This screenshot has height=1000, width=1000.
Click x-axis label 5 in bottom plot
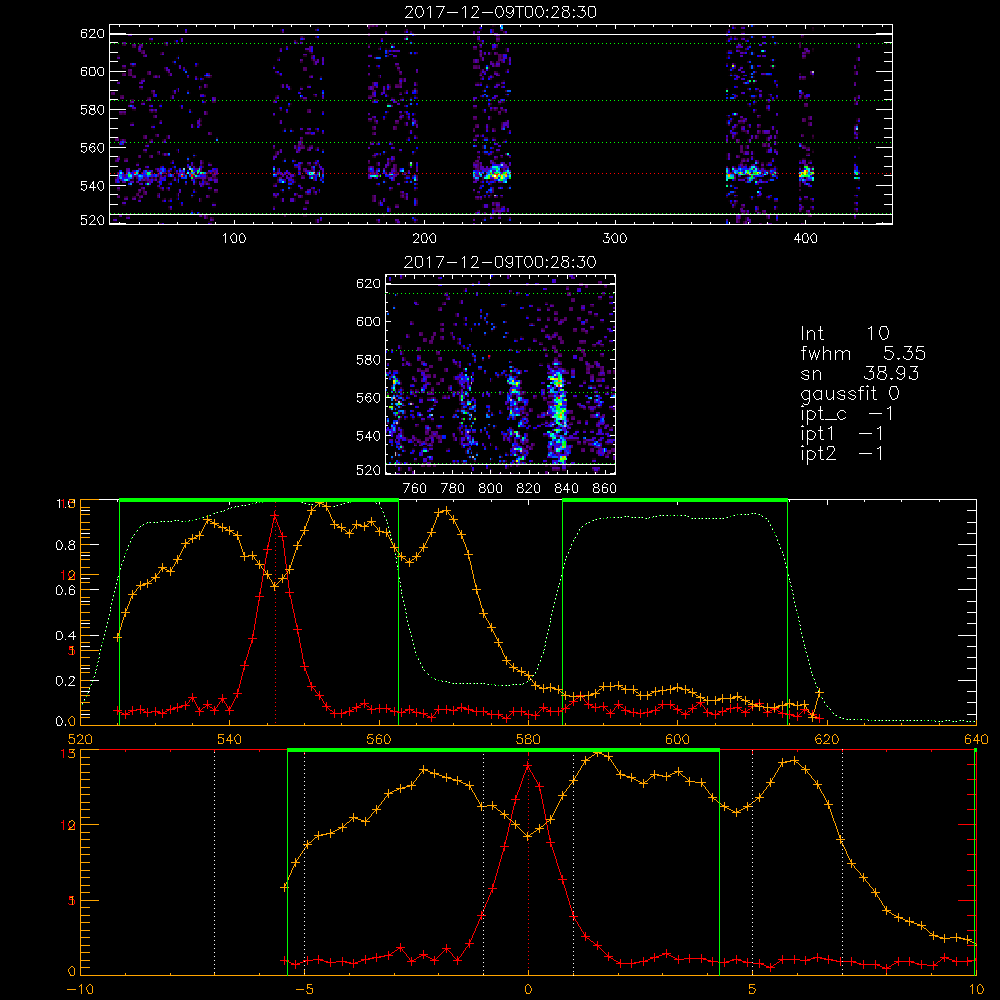(x=752, y=989)
